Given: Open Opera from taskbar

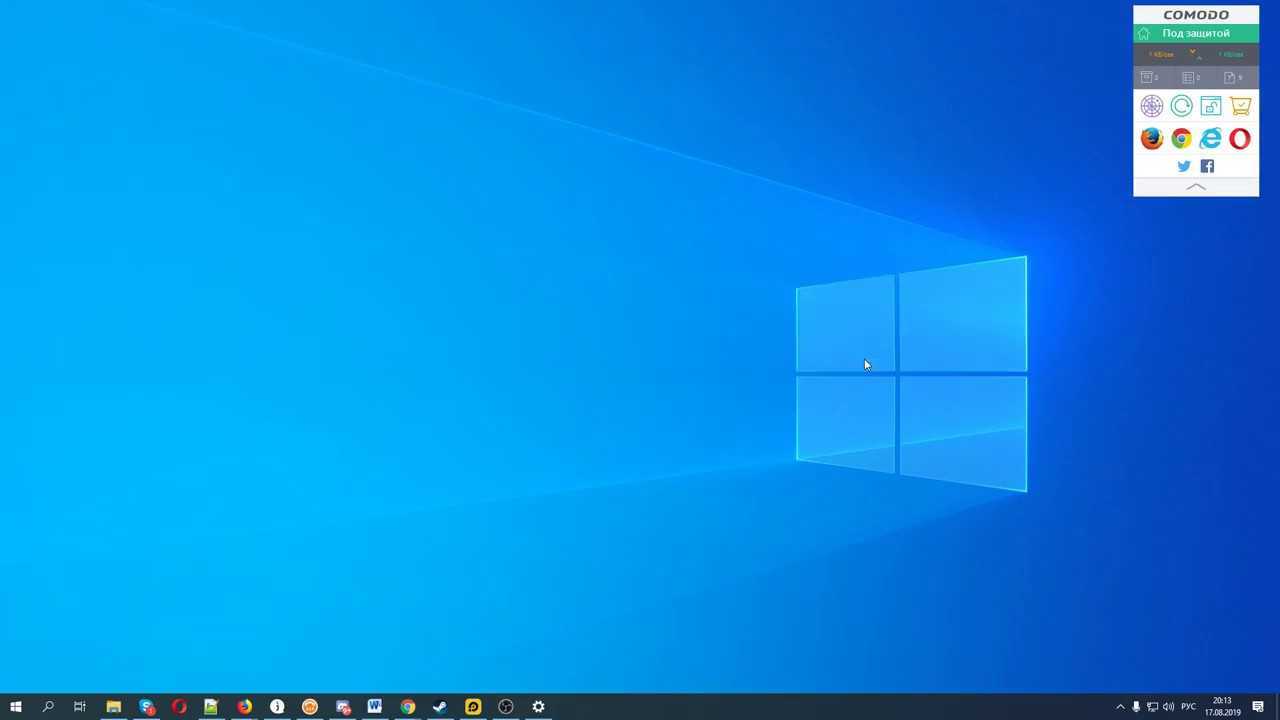Looking at the screenshot, I should click(179, 707).
